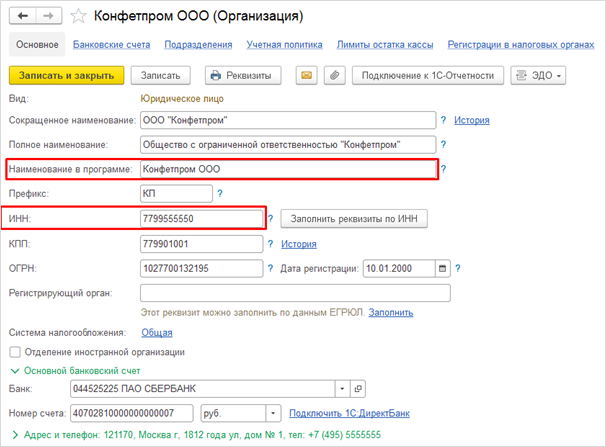Open the currency dropdown showing руб.
Screen dimensions: 606x447
point(272,413)
